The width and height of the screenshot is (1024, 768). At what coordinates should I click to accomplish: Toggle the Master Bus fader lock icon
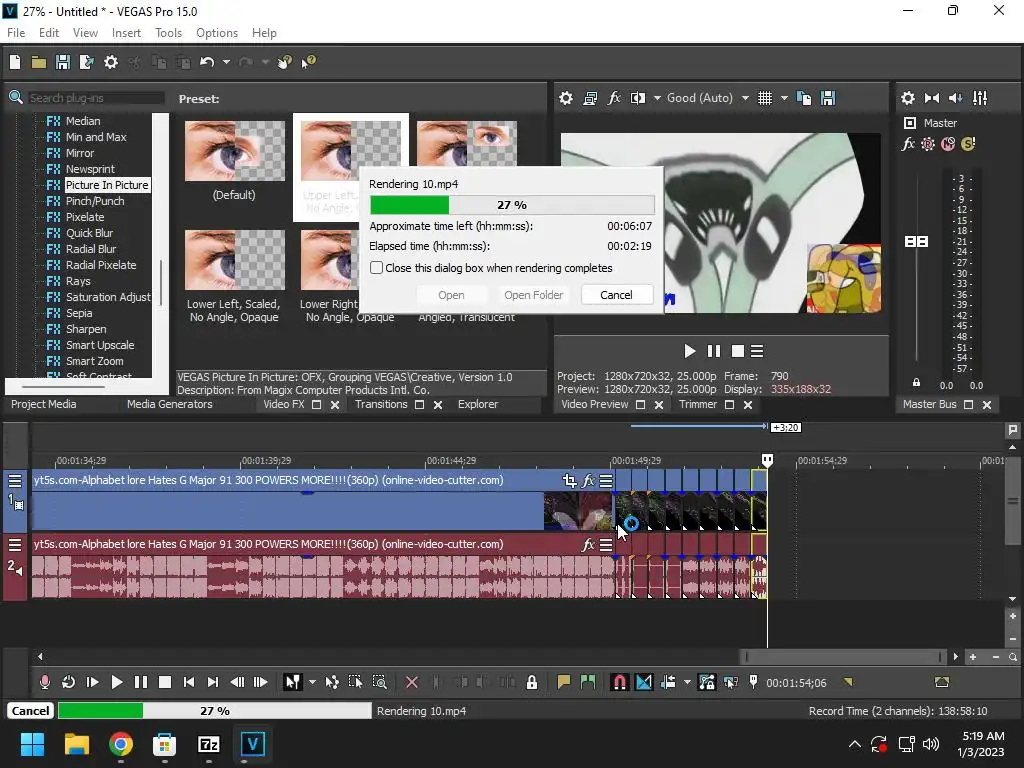tap(916, 383)
